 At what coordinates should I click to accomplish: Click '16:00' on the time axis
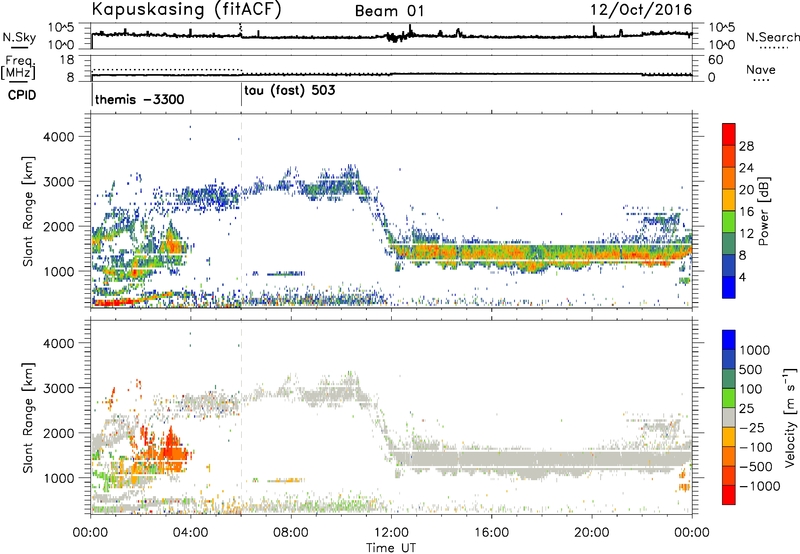click(x=491, y=533)
